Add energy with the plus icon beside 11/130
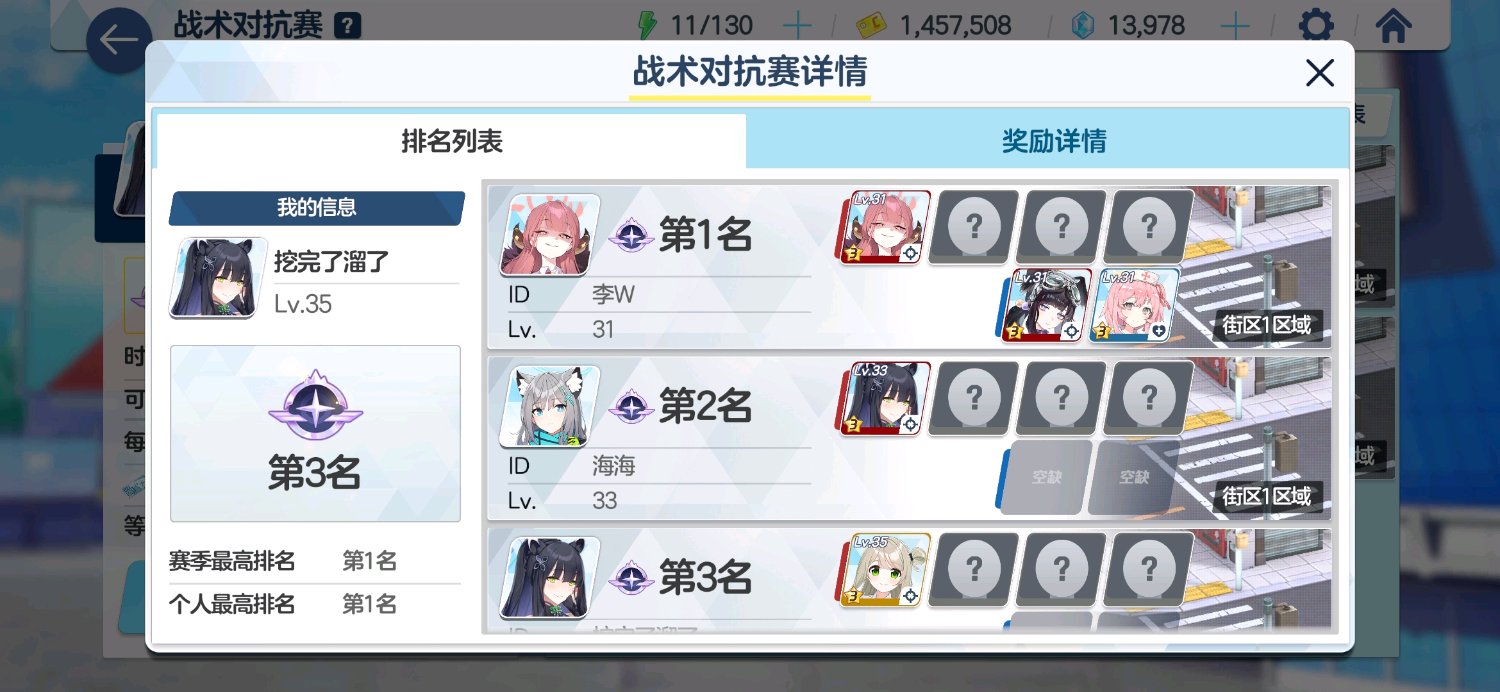 [x=796, y=25]
